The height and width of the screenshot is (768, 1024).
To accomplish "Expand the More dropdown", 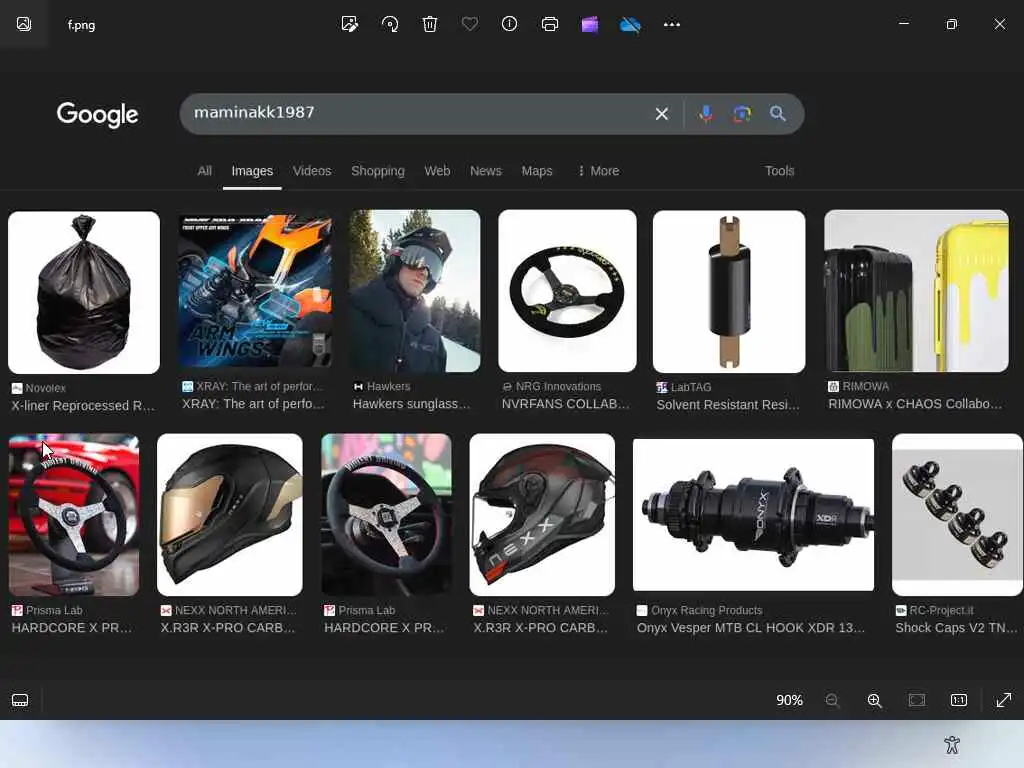I will coord(598,171).
